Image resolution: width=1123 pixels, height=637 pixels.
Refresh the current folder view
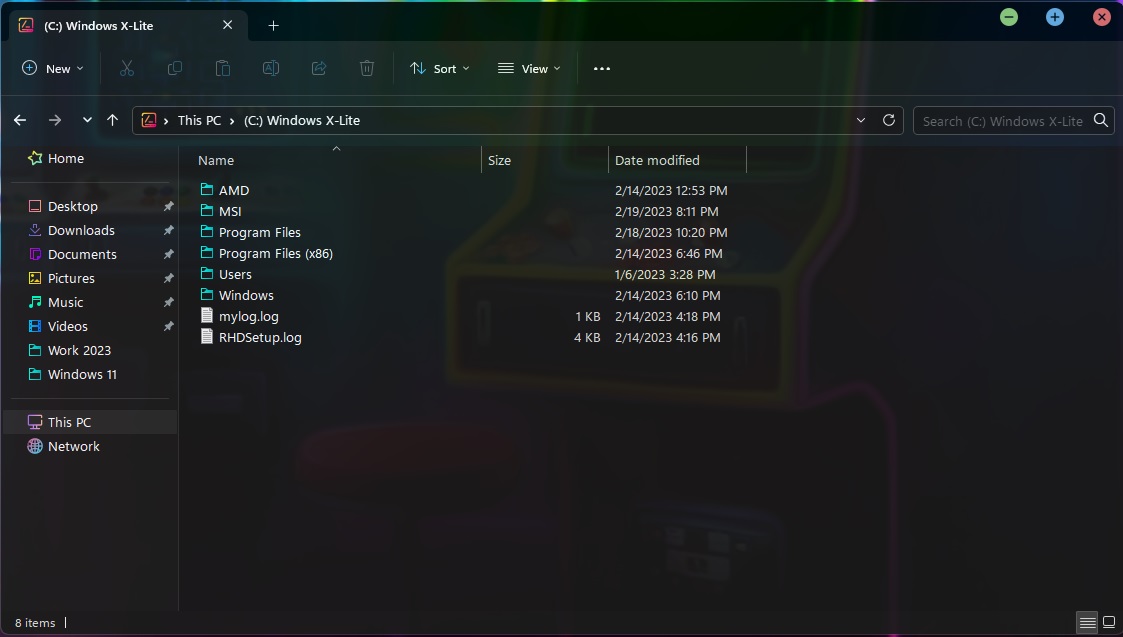point(889,120)
